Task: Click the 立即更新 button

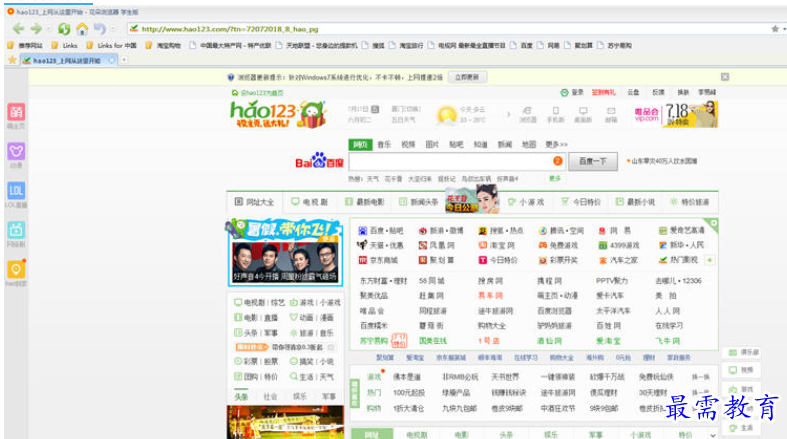Action: tap(467, 77)
